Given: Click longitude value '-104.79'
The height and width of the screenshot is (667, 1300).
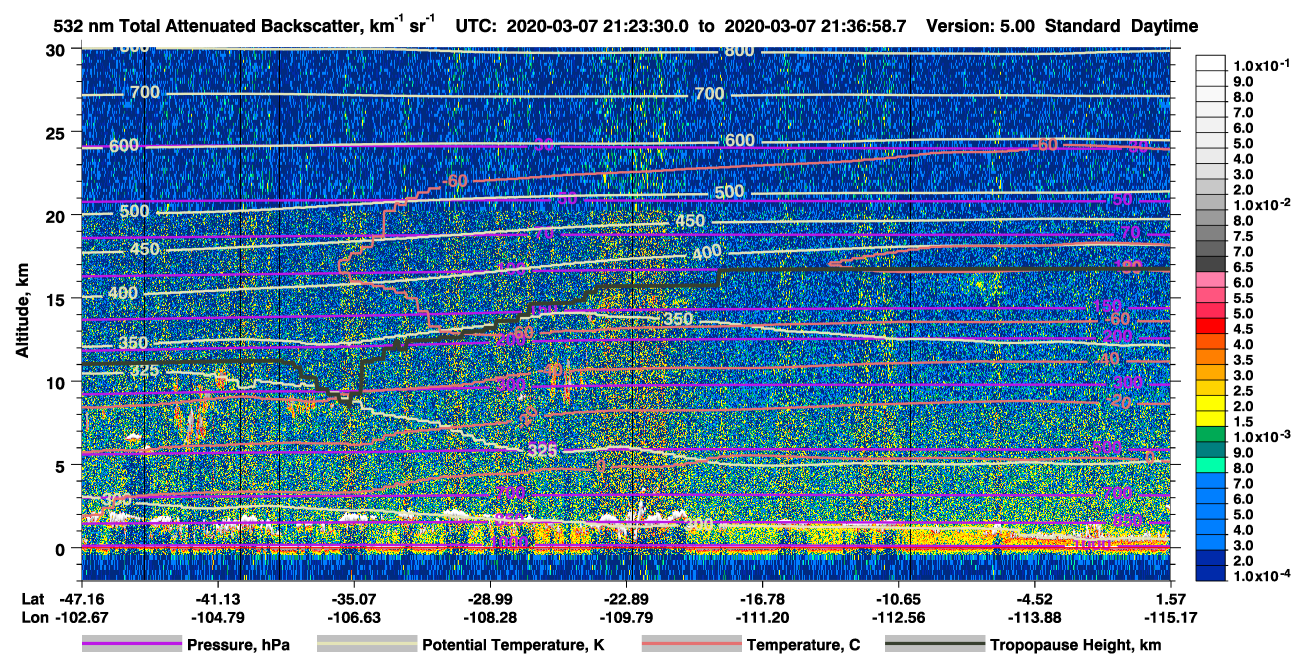Looking at the screenshot, I should (217, 617).
